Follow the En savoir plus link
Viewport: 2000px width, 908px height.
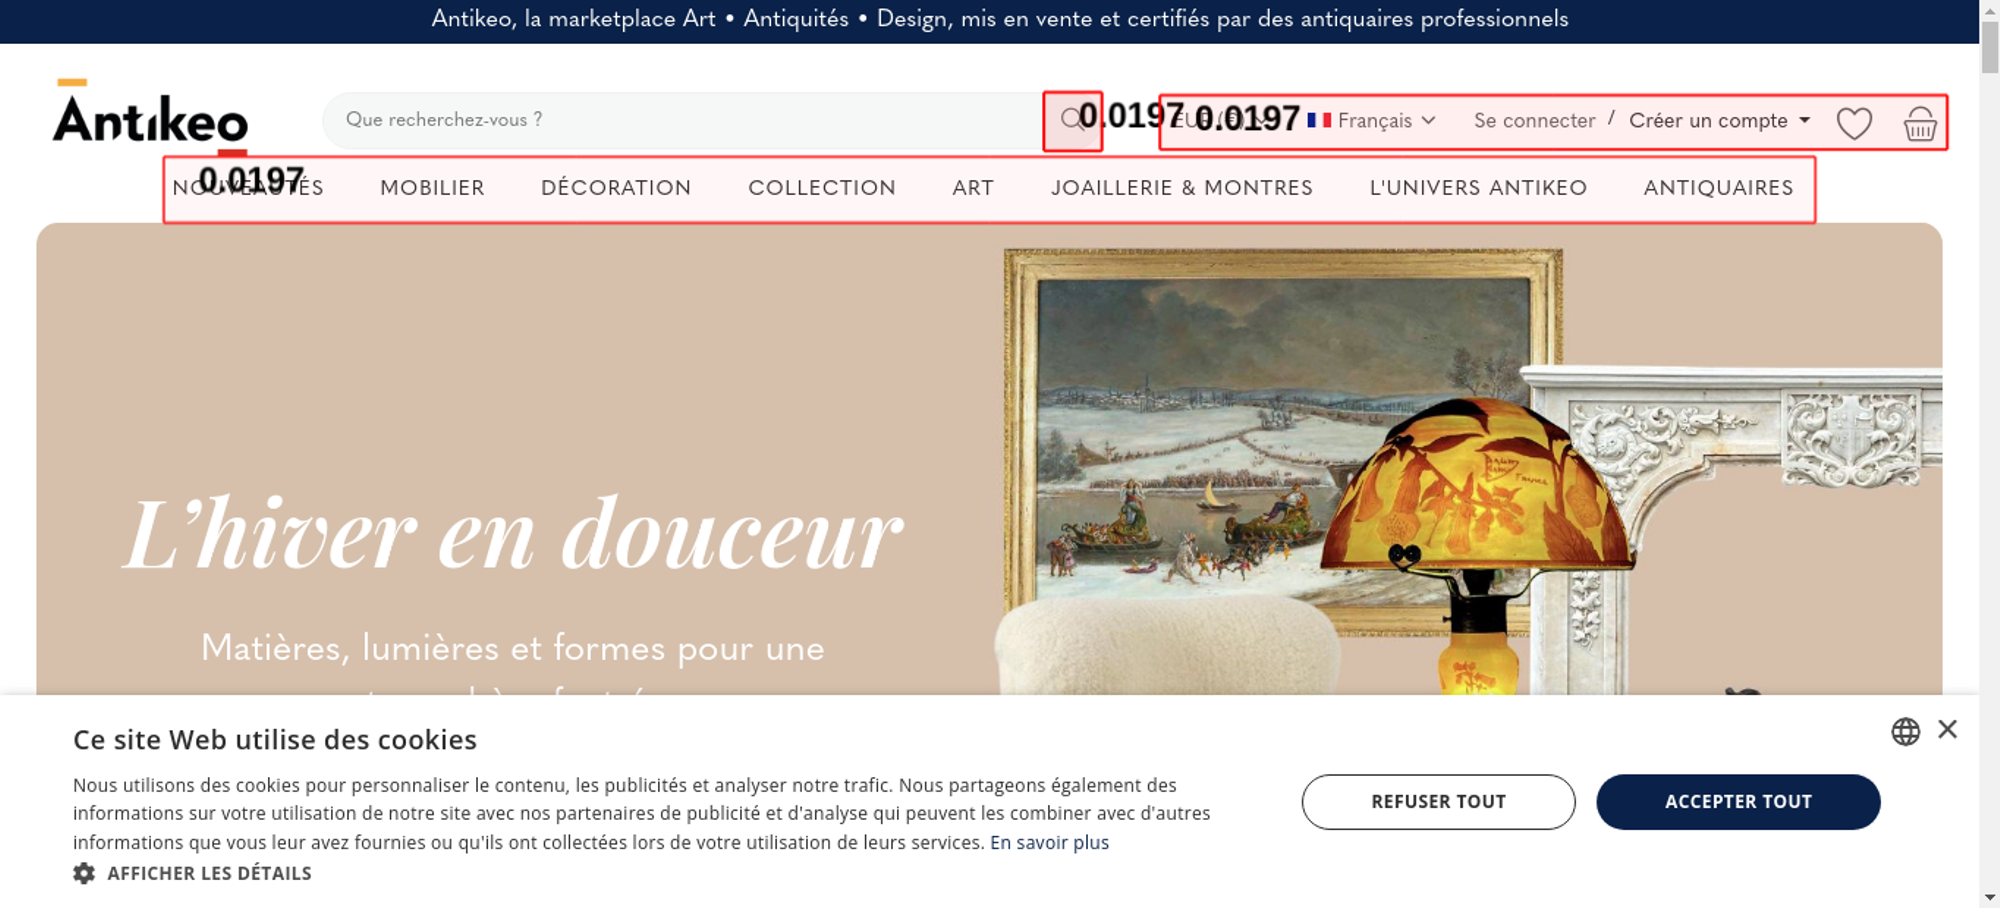click(1049, 843)
